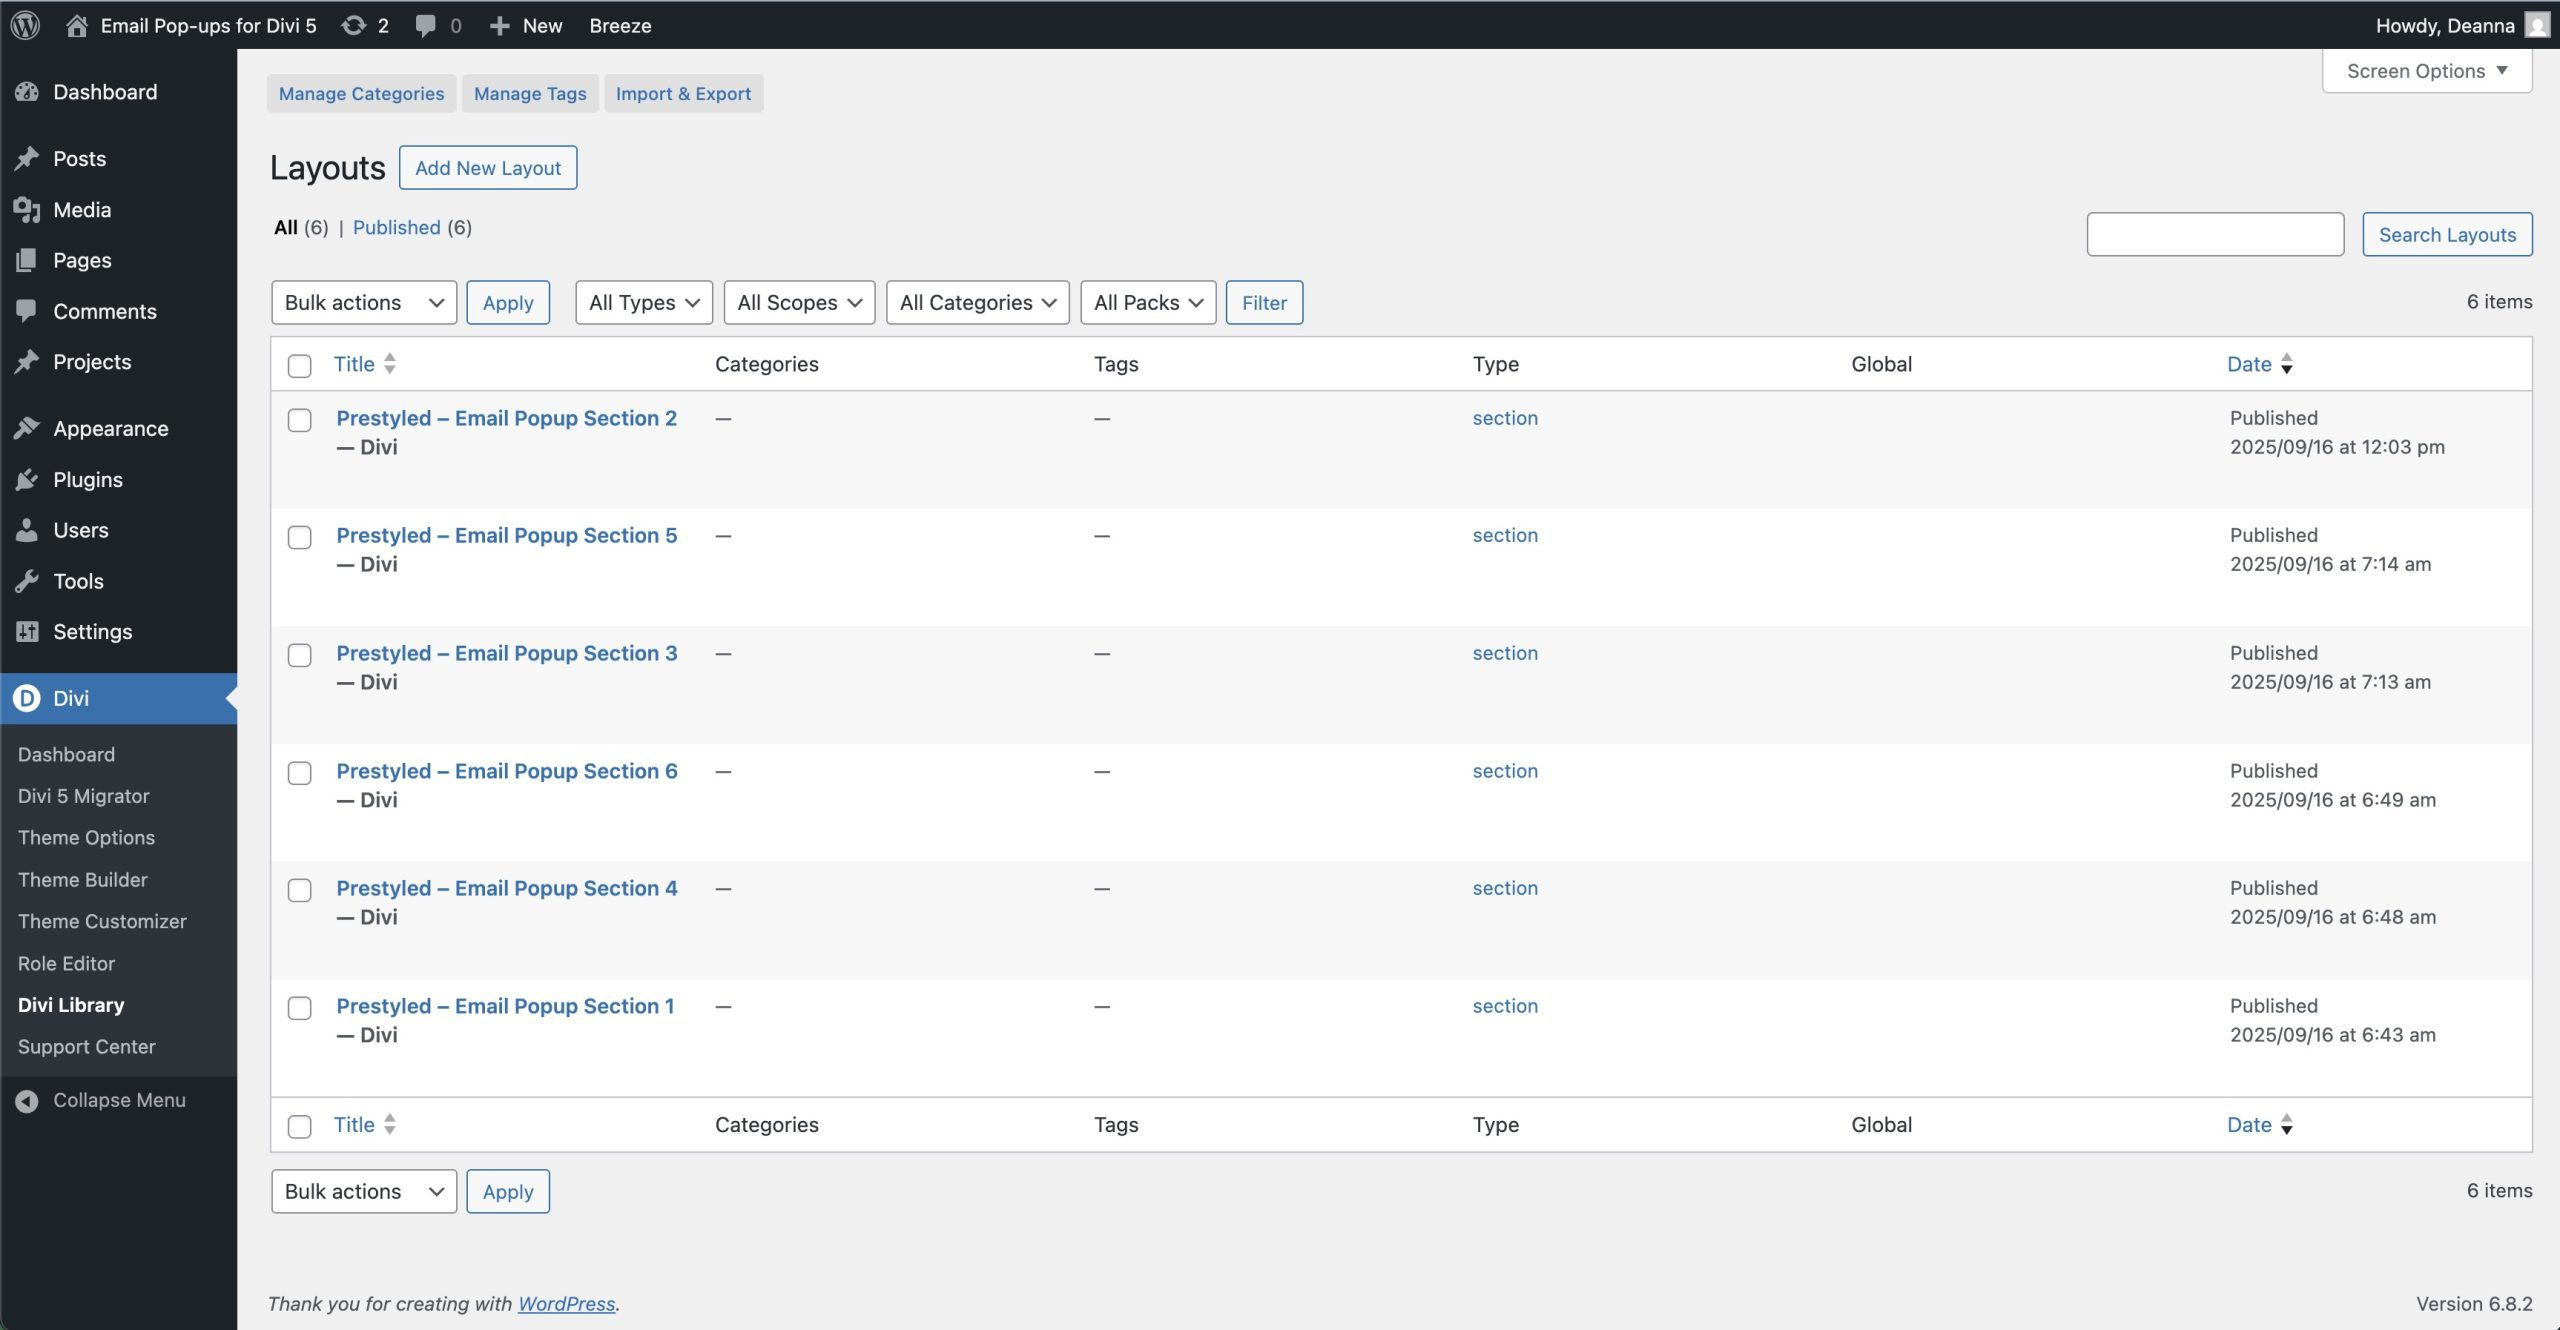Check the box for Email Popup Section 2

(x=299, y=420)
